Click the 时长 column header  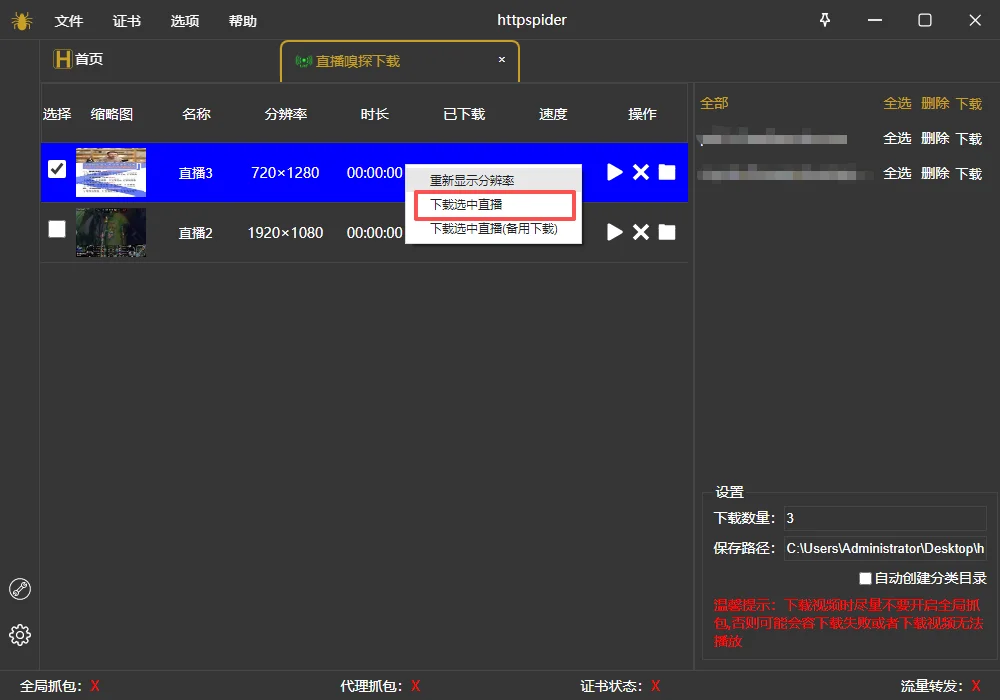(x=374, y=114)
